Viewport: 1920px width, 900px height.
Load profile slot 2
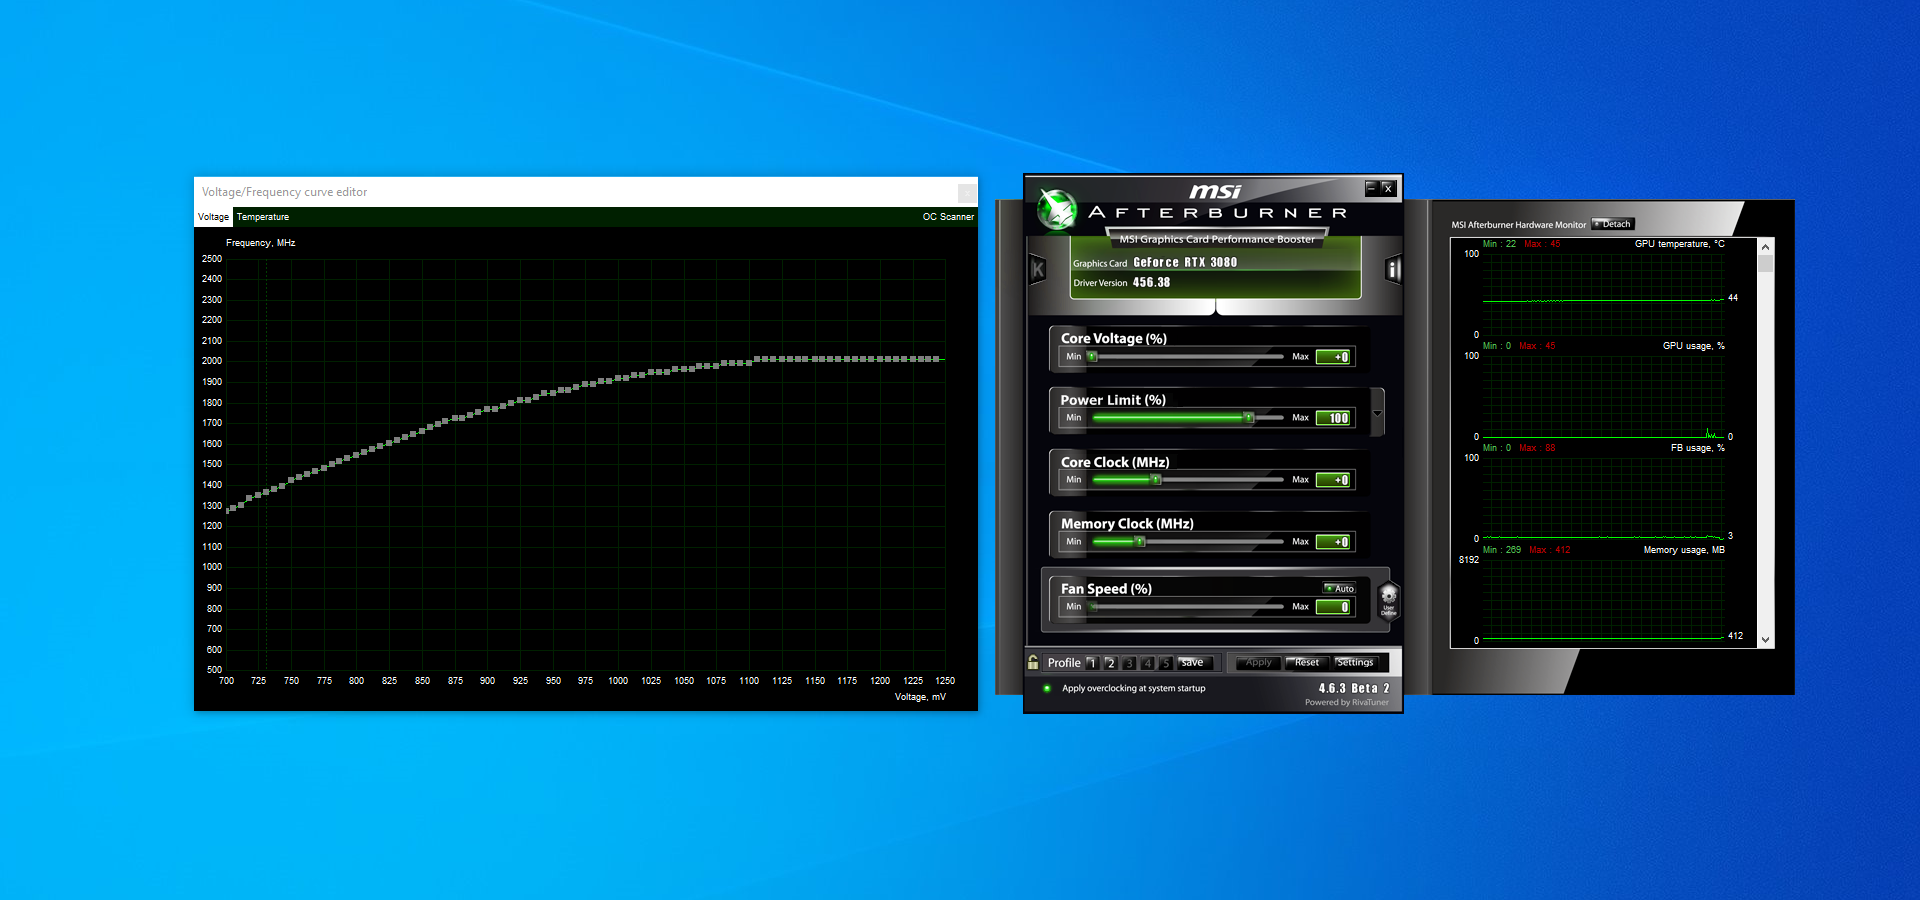click(1111, 663)
